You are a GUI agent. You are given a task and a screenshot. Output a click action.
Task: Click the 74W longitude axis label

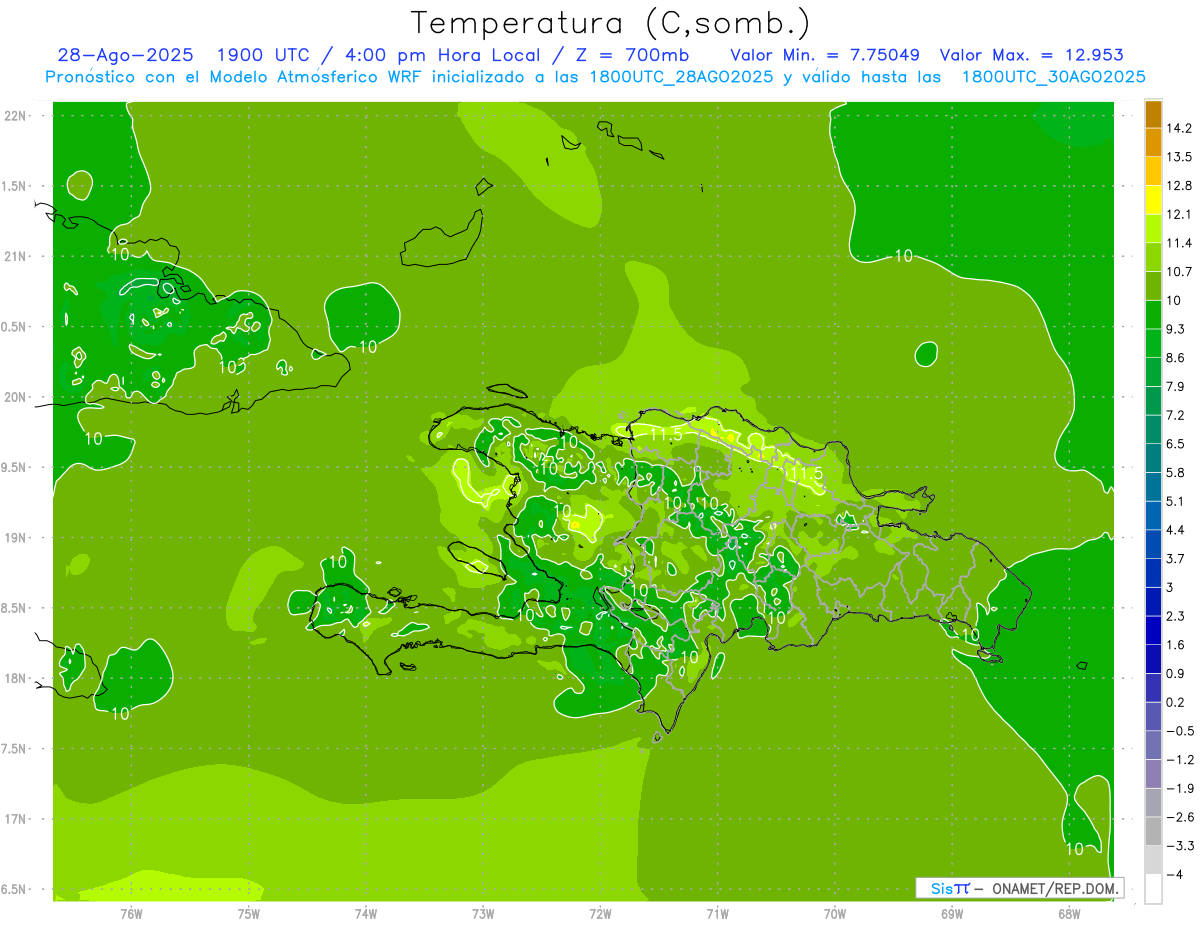pyautogui.click(x=366, y=913)
